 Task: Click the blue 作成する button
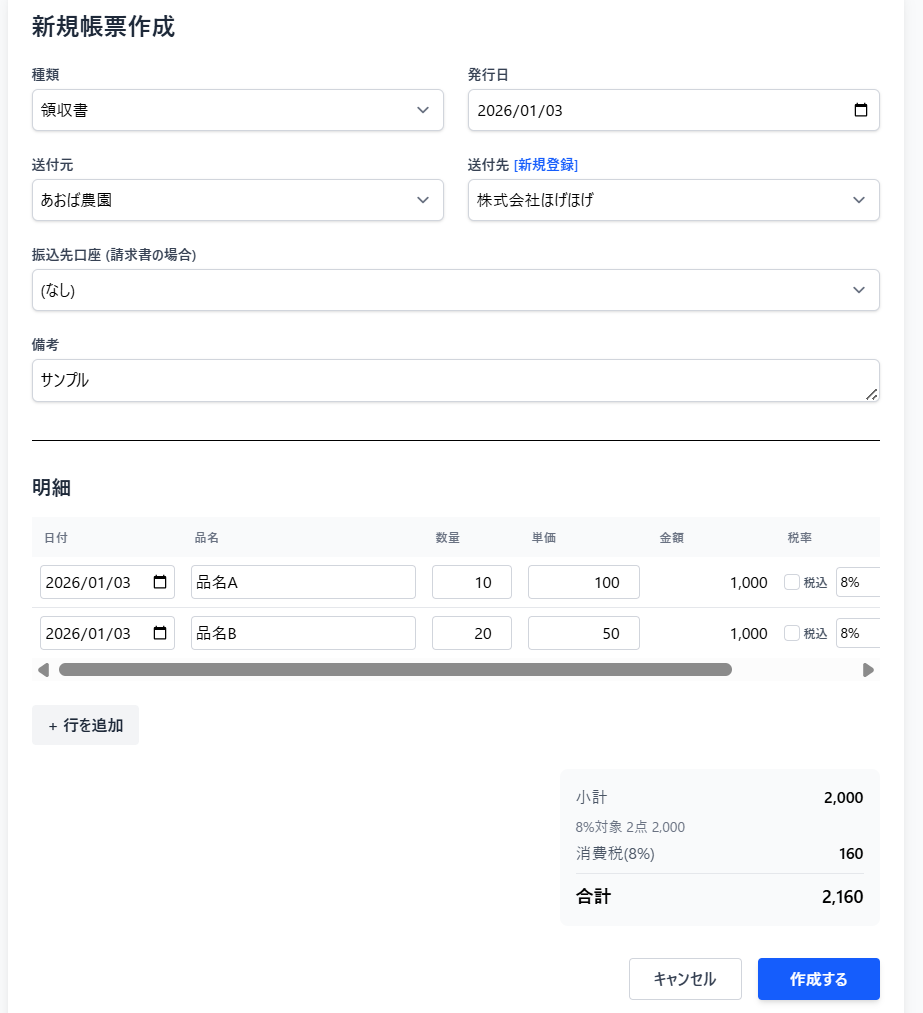[x=819, y=978]
